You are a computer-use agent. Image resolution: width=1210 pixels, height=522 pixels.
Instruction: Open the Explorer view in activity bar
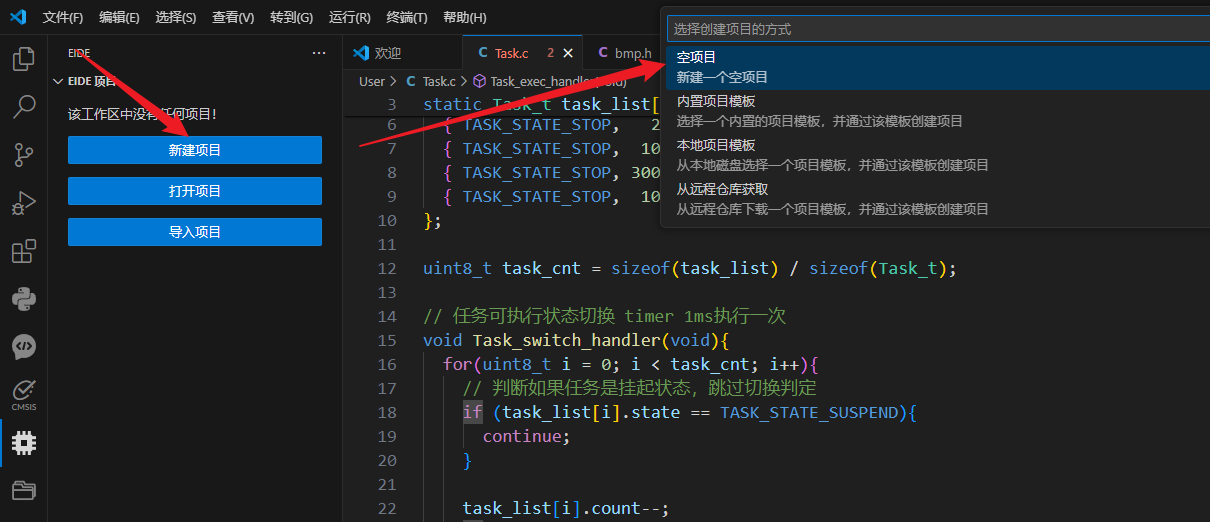point(23,59)
